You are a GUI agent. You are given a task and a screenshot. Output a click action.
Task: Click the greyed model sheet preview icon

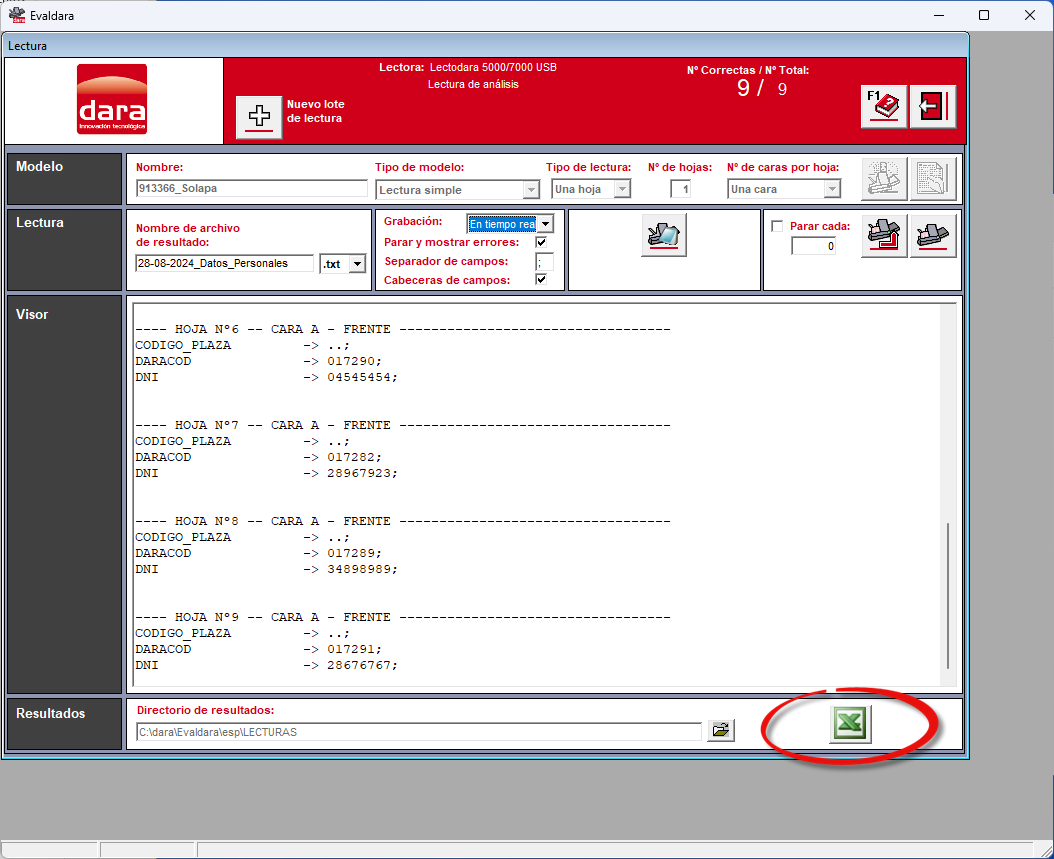933,179
